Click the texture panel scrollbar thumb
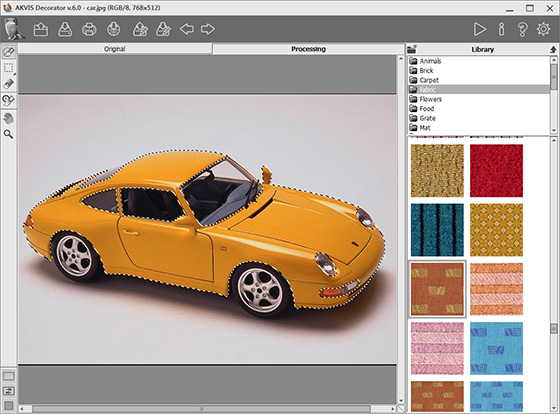Screen dimensions: 560x414 tap(554, 329)
